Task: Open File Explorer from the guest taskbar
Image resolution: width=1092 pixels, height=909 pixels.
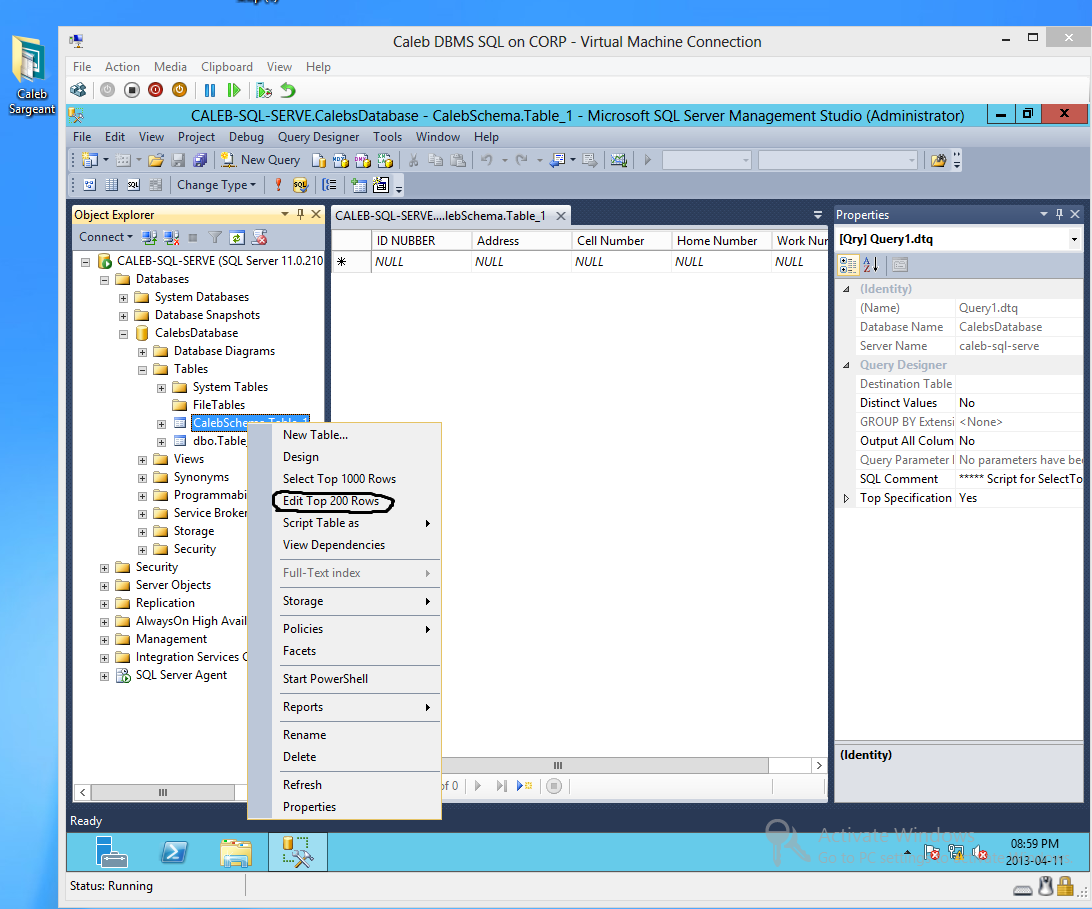Action: point(236,852)
